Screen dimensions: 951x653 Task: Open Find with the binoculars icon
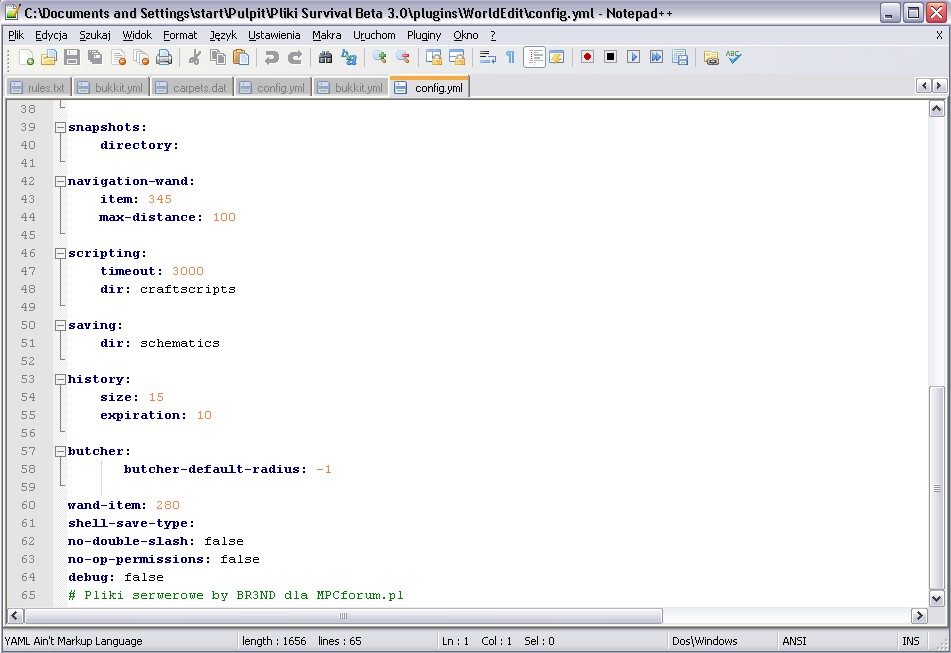pyautogui.click(x=325, y=58)
